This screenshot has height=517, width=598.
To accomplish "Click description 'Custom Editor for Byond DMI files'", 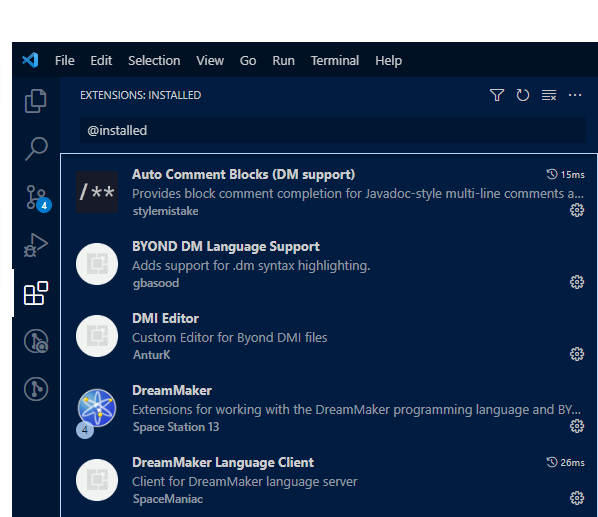I will tap(230, 338).
